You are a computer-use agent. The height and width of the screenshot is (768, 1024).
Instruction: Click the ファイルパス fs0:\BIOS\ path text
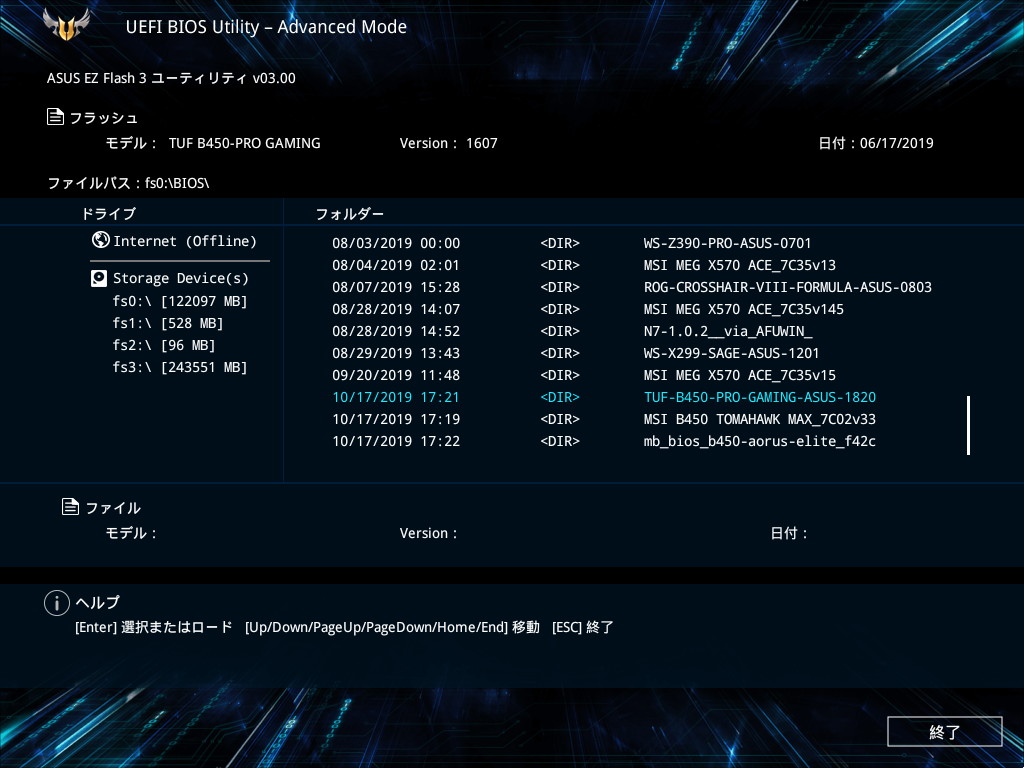128,183
